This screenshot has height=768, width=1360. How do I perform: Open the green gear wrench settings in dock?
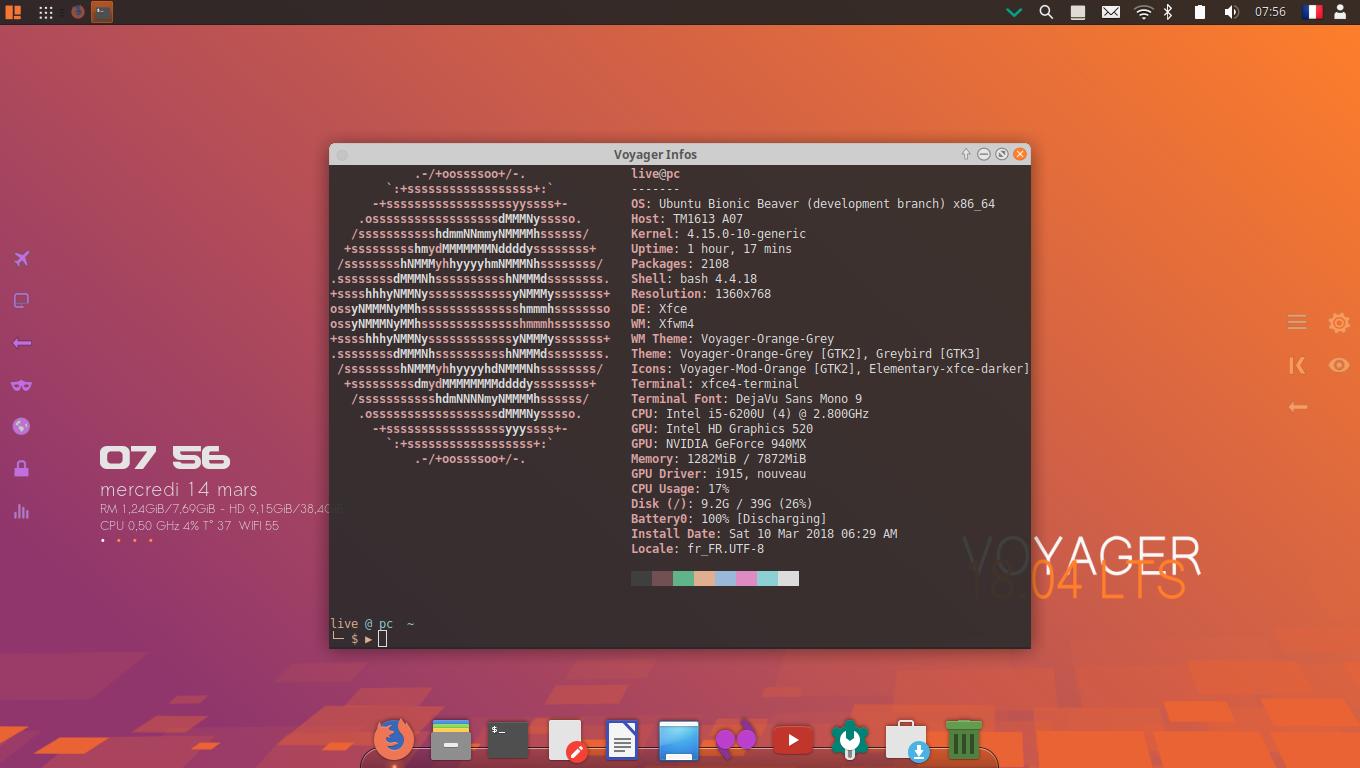point(850,740)
